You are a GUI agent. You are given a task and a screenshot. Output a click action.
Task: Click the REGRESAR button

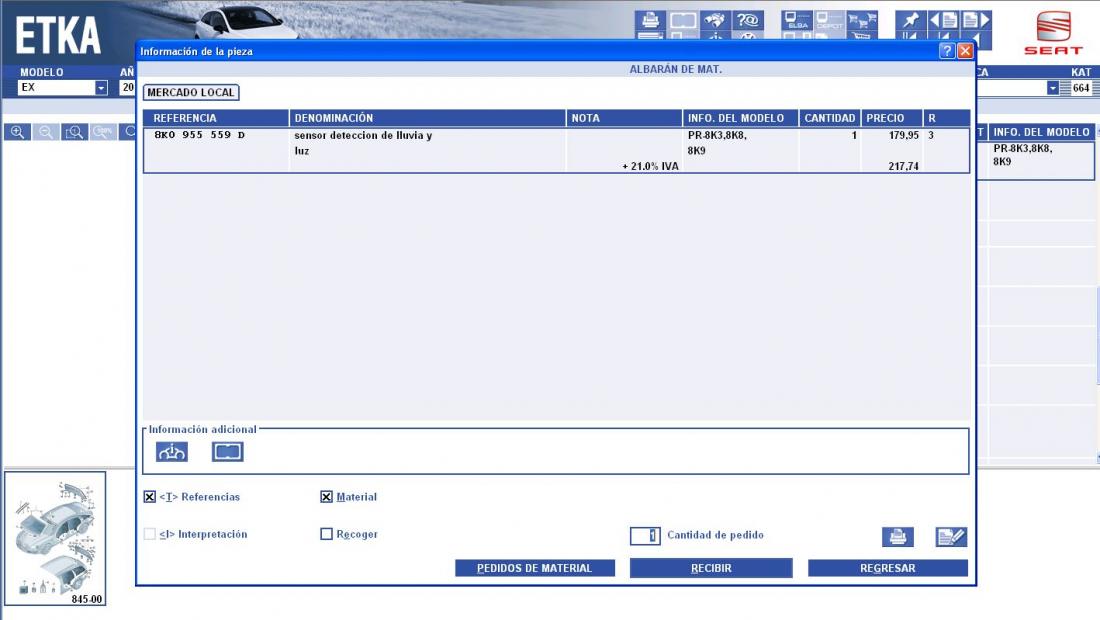pos(887,568)
